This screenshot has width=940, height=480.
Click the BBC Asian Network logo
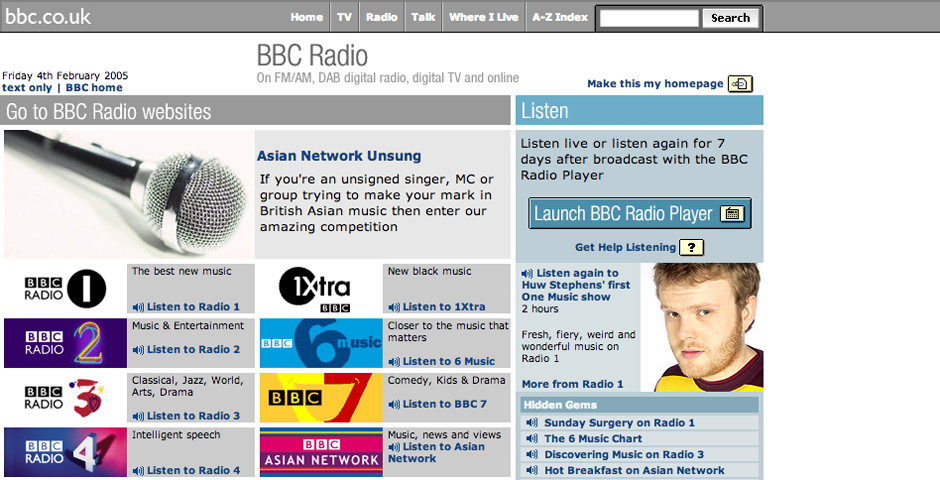(321, 452)
